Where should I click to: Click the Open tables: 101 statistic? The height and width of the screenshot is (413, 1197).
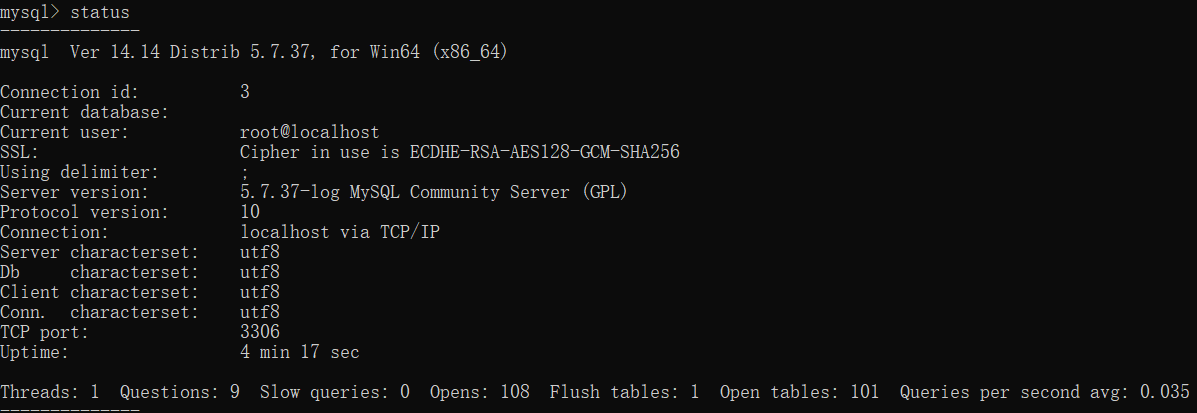click(x=799, y=392)
